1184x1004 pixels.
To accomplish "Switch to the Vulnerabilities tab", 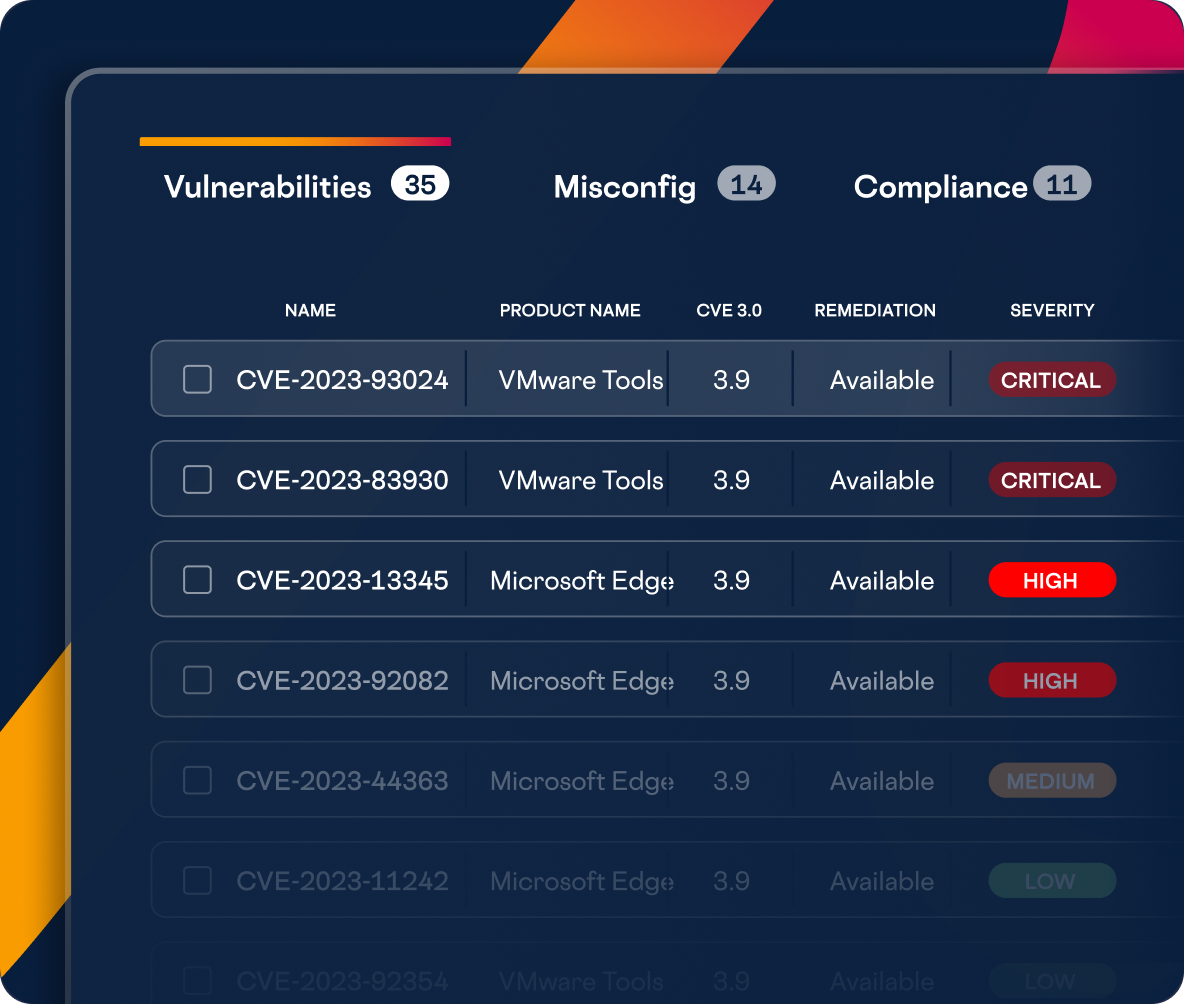I will [x=267, y=187].
